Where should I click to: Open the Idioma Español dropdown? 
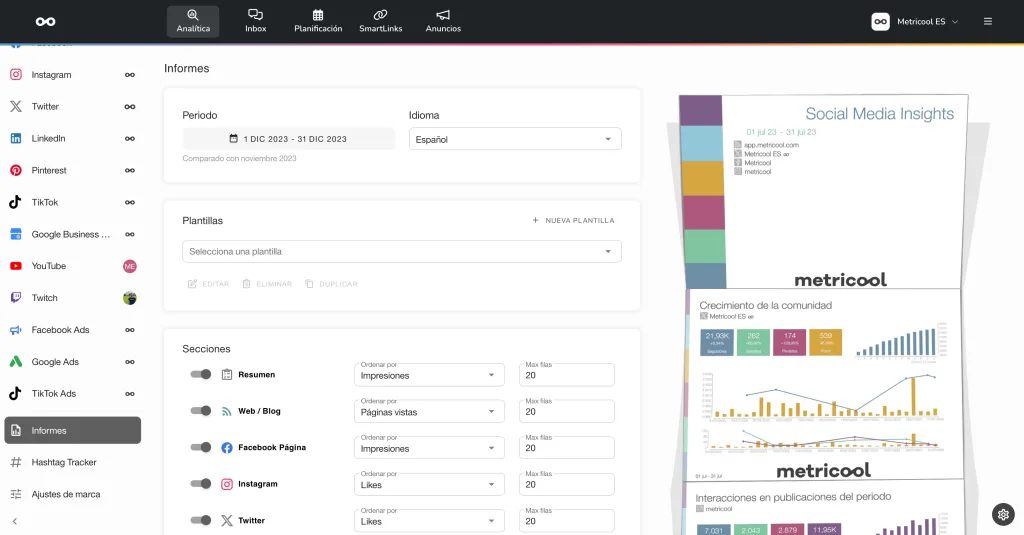(515, 139)
